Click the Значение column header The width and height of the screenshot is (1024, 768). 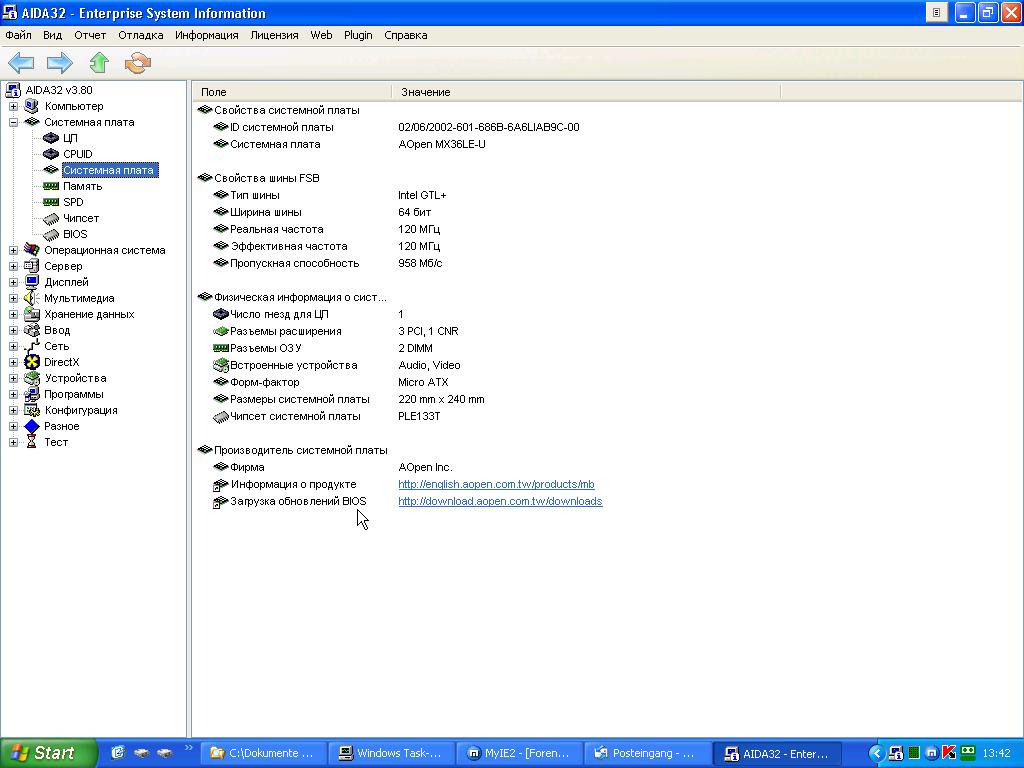[586, 92]
